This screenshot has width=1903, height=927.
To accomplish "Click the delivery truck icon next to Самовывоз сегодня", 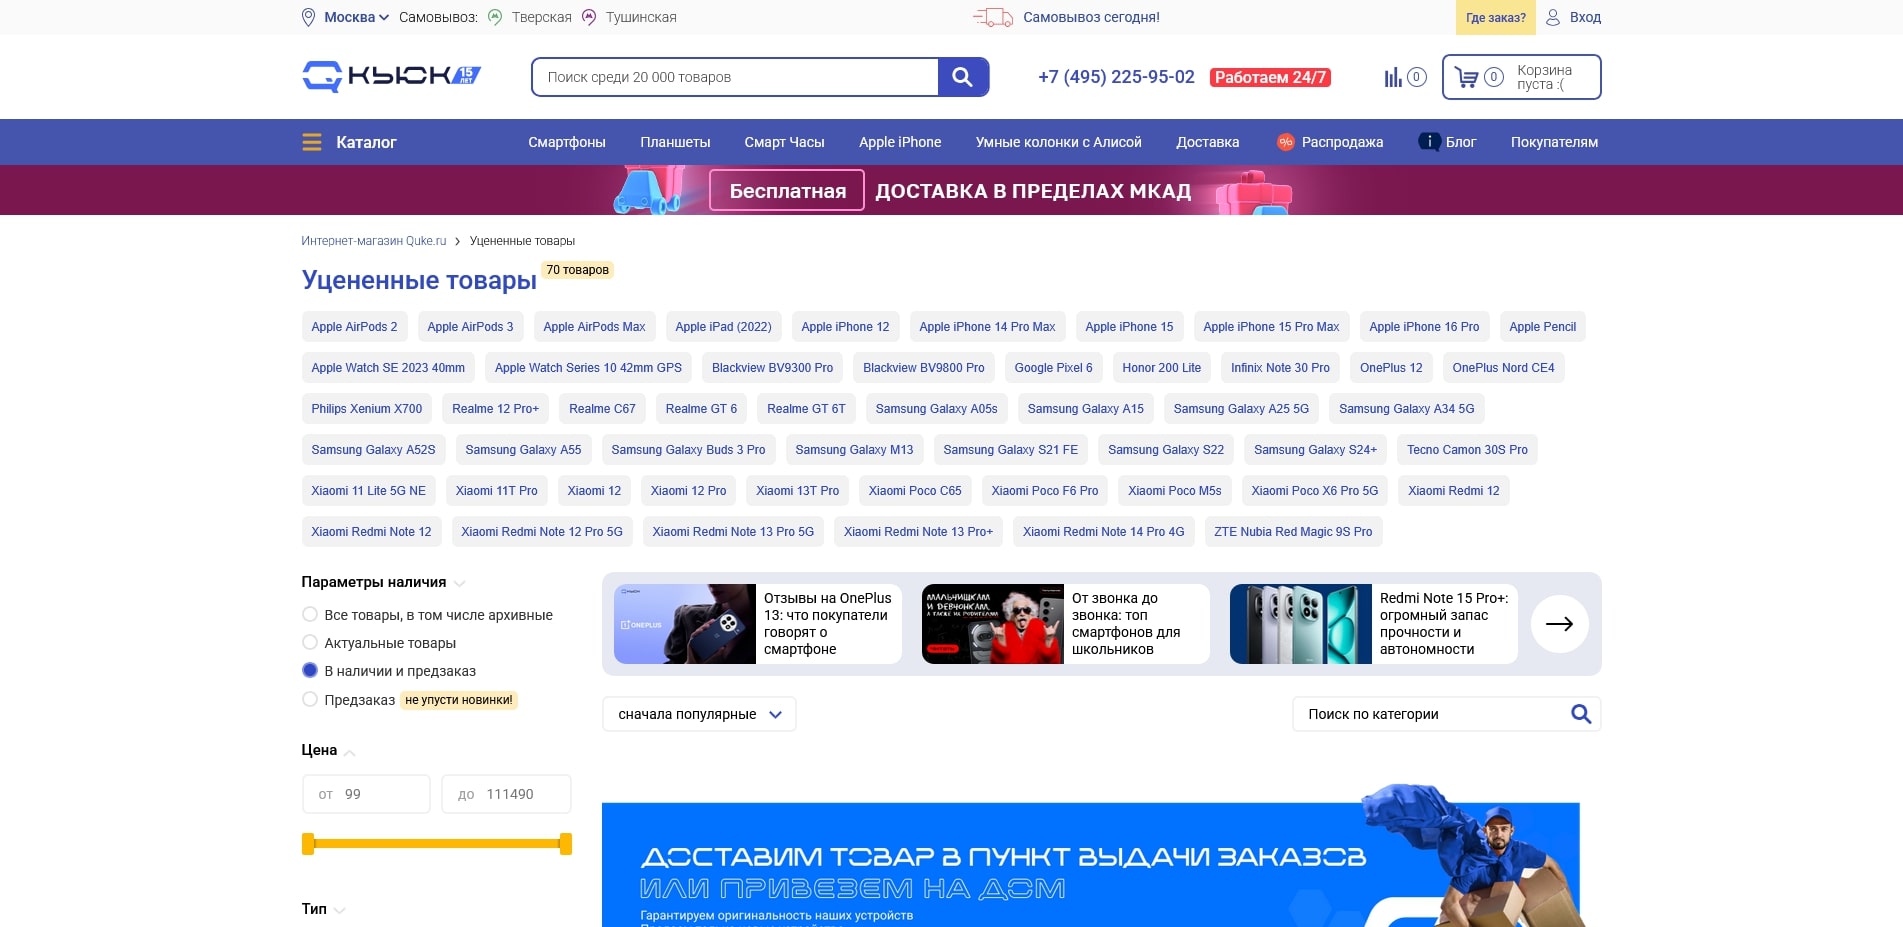I will coord(994,17).
